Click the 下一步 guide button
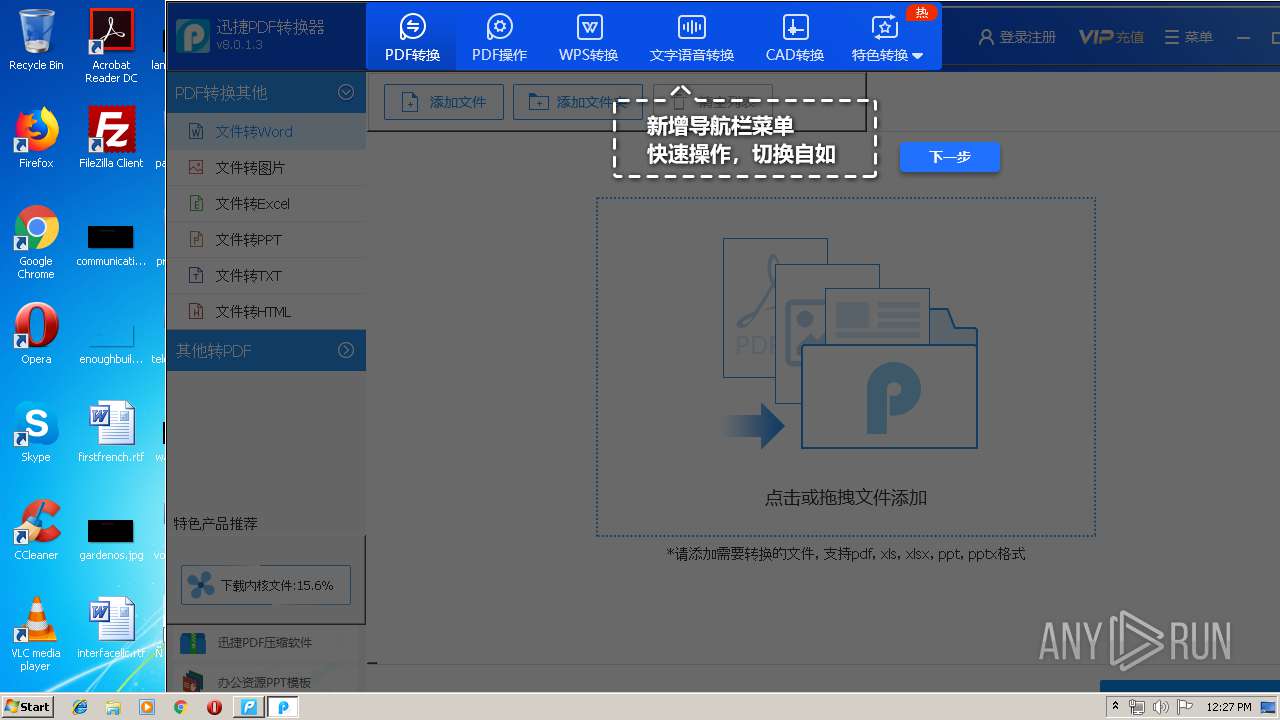 [x=949, y=157]
